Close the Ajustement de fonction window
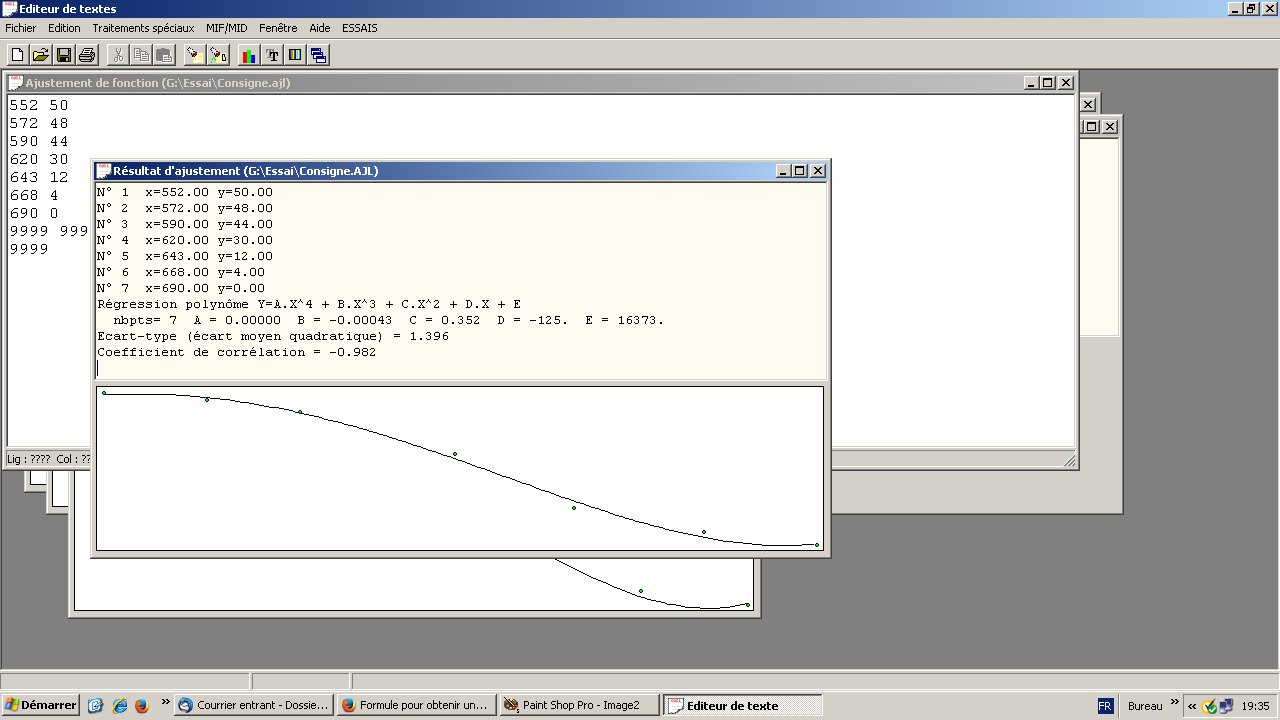This screenshot has width=1280, height=720. point(1066,83)
